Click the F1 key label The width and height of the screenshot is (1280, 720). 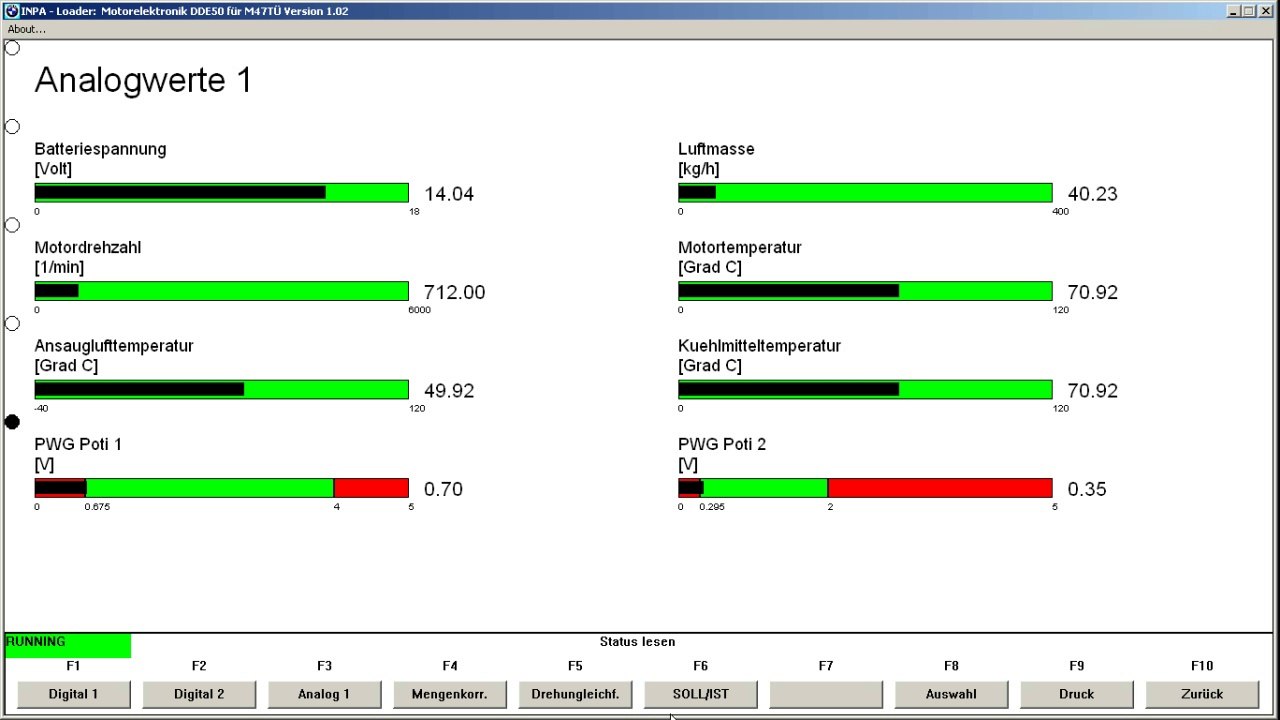point(73,666)
